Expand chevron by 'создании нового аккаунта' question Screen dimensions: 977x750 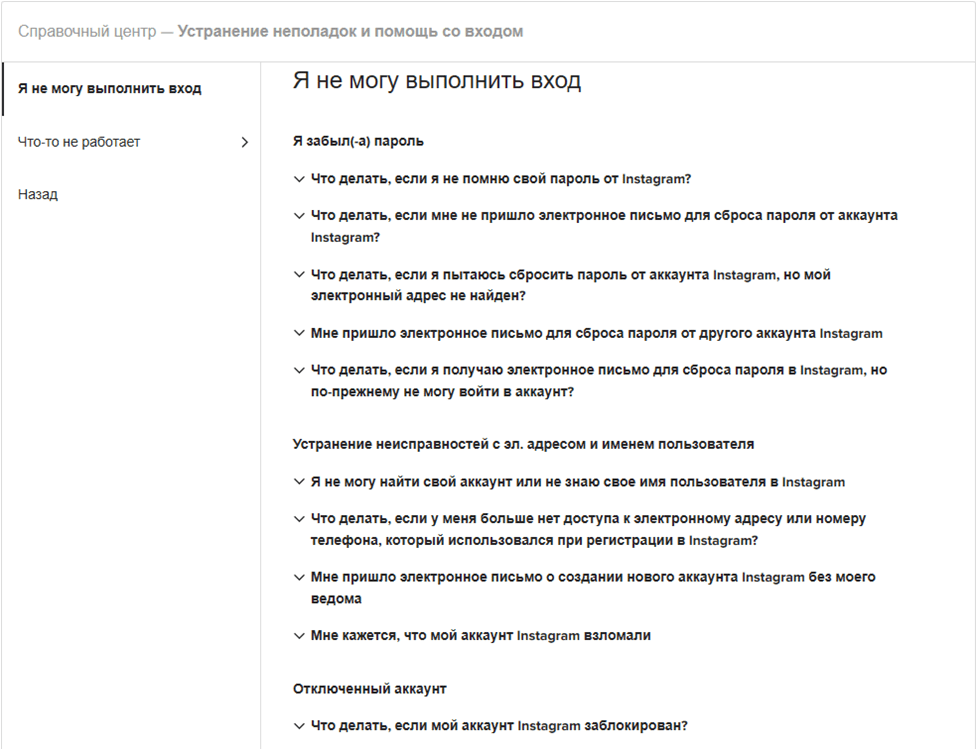click(298, 577)
